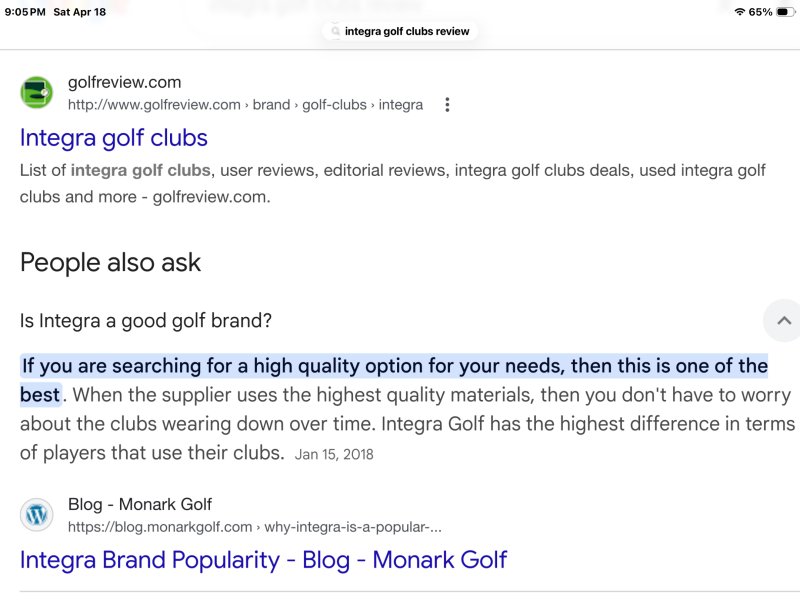Open the "Integra Brand Popularity - Blog - Monark Golf" link
The image size is (800, 600).
tap(263, 560)
